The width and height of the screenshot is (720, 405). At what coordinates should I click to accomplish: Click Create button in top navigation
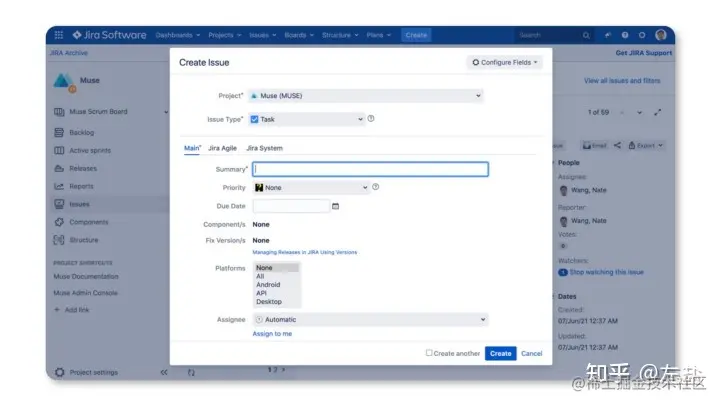point(416,35)
